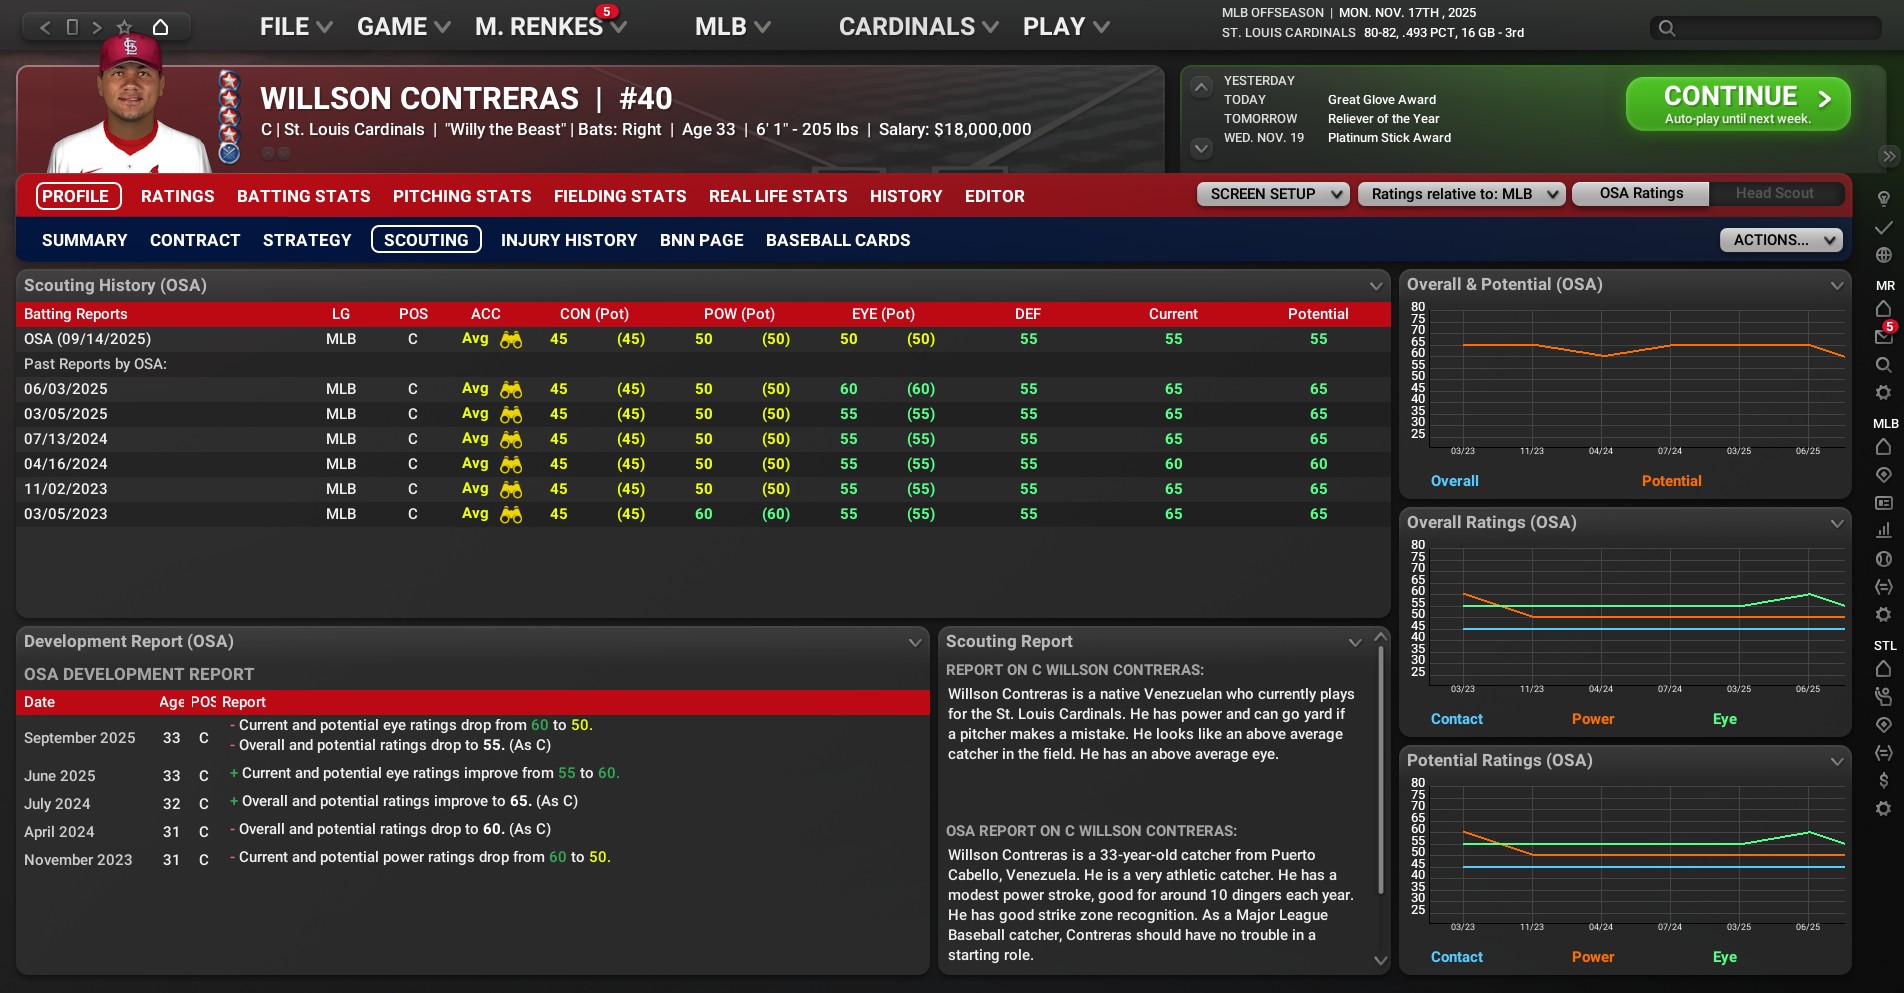Go back using the left arrow icon
Image resolution: width=1904 pixels, height=993 pixels.
[45, 27]
